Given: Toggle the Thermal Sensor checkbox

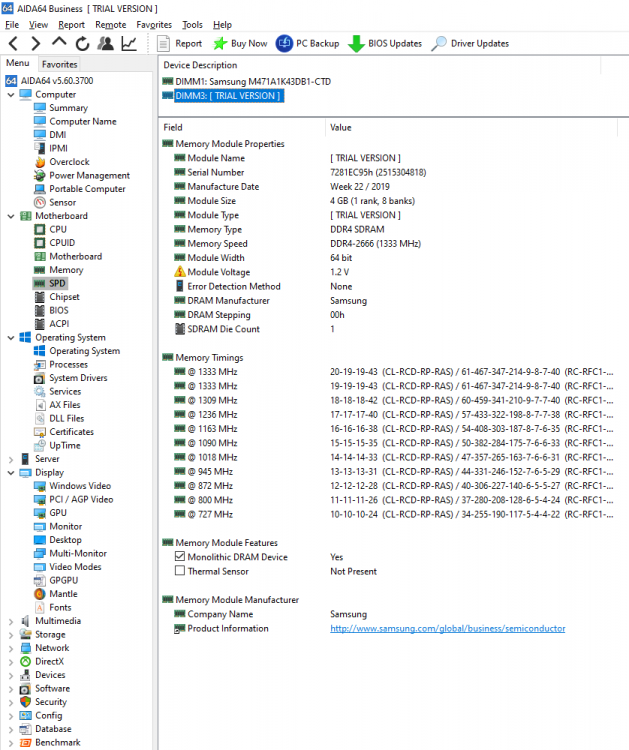Looking at the screenshot, I should tap(180, 571).
